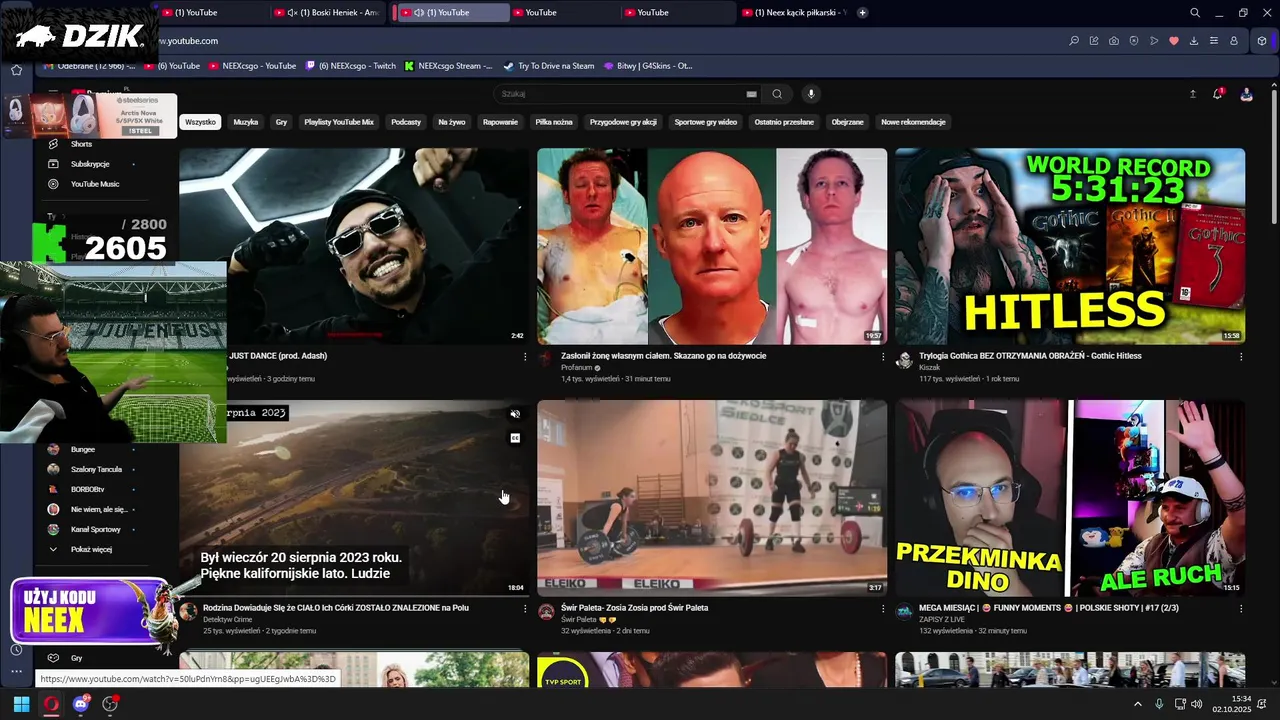Click the edit pencil icon in address bar

(x=1094, y=41)
